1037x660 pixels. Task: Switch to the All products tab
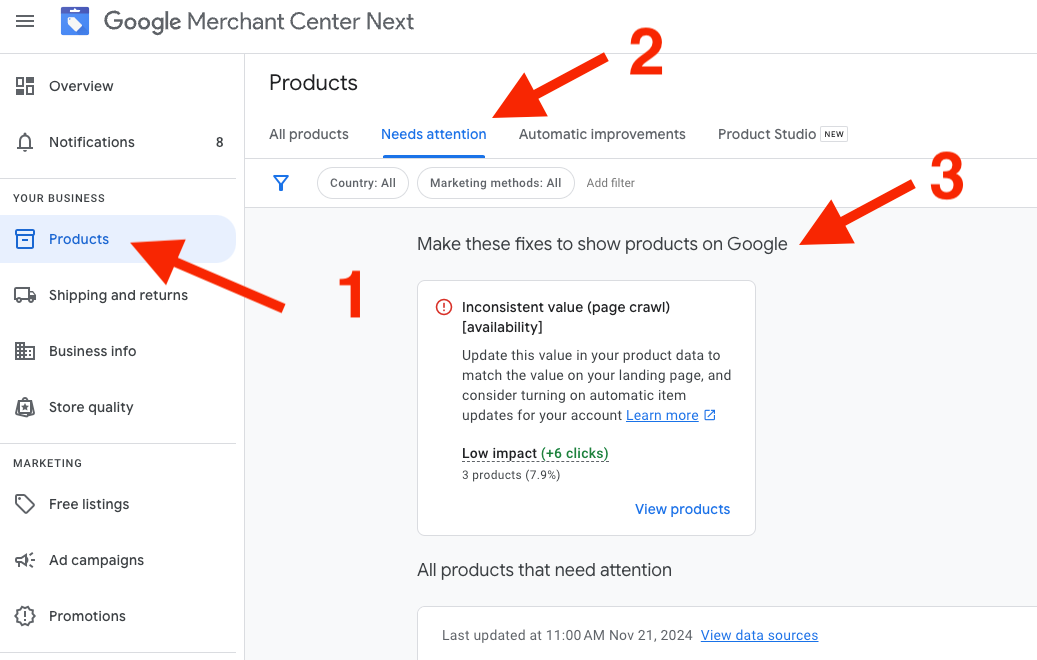click(x=309, y=134)
